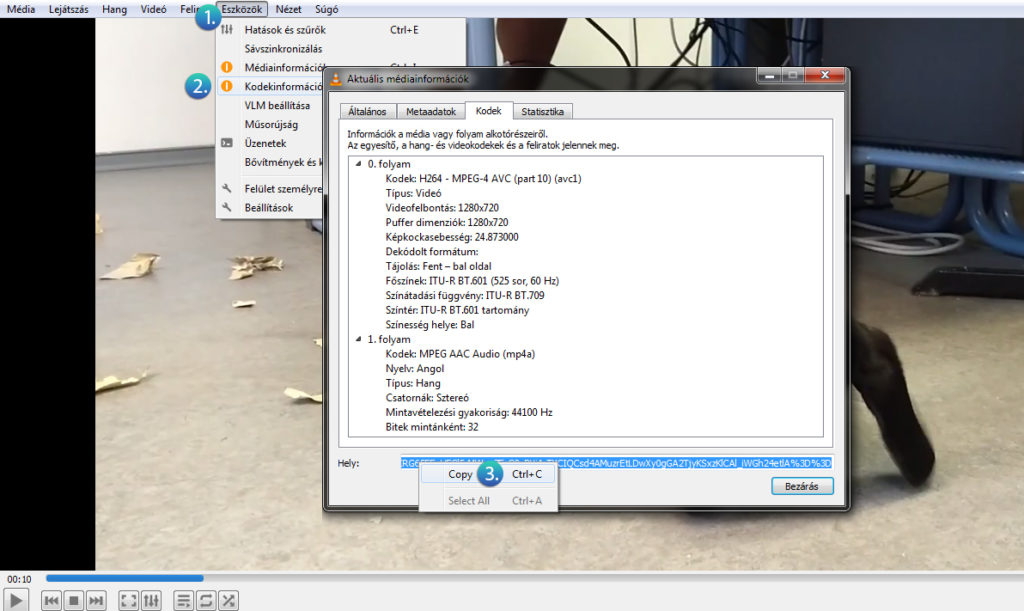Select the Színesség helye: Bal row
Image resolution: width=1024 pixels, height=611 pixels.
430,325
